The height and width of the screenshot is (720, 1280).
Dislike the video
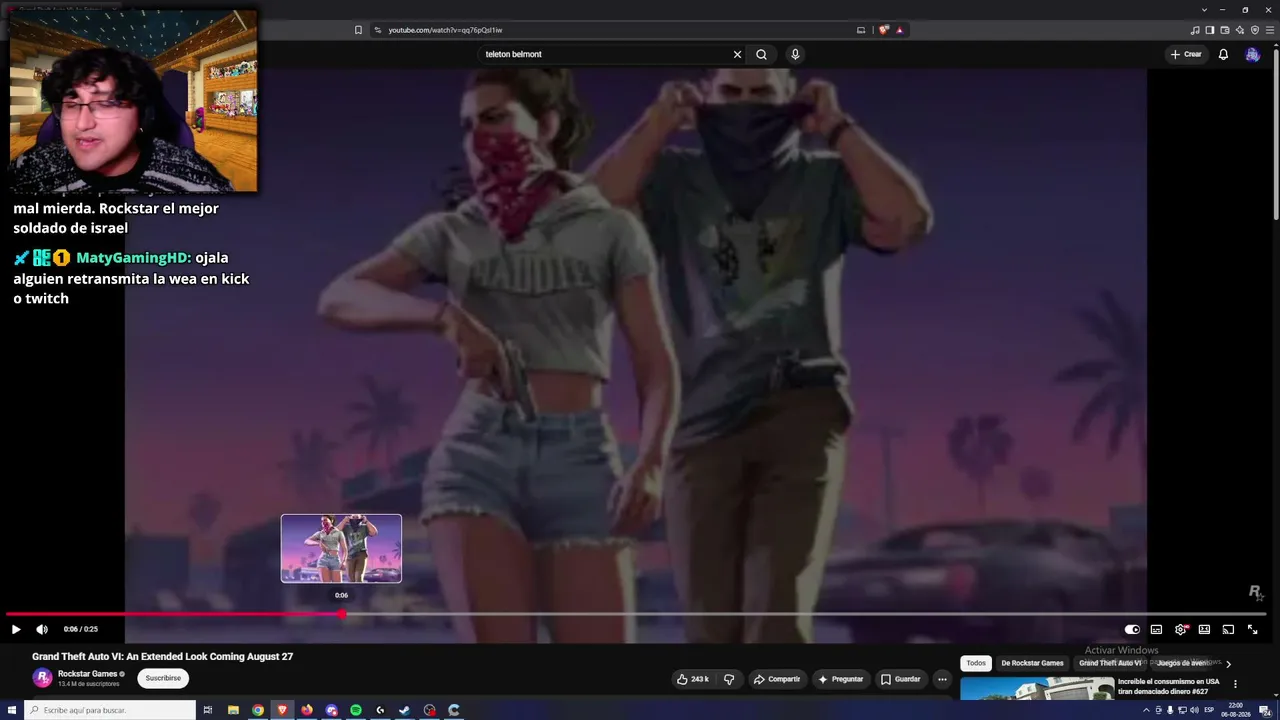pos(729,679)
